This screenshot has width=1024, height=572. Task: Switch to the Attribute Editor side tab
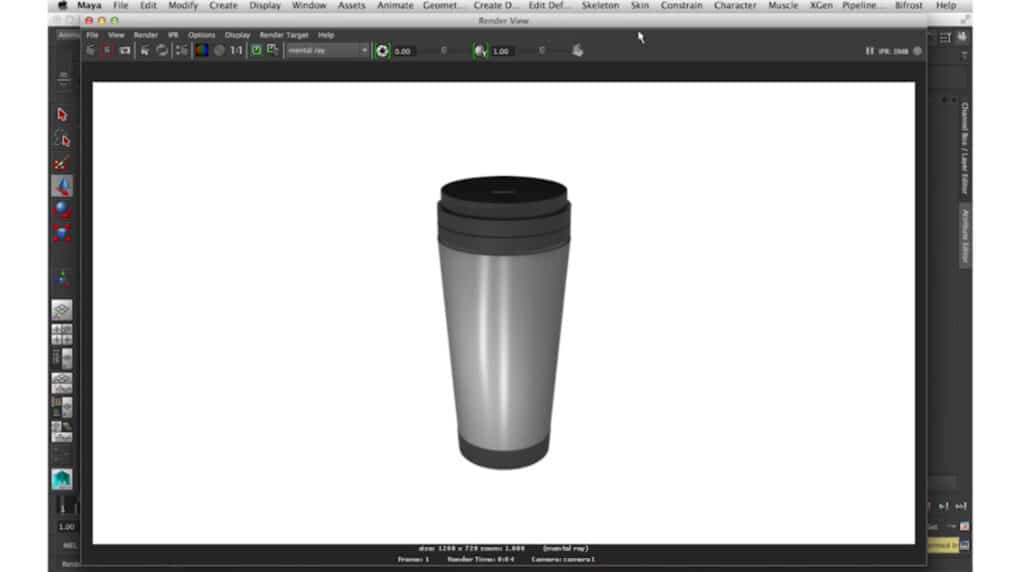click(965, 236)
